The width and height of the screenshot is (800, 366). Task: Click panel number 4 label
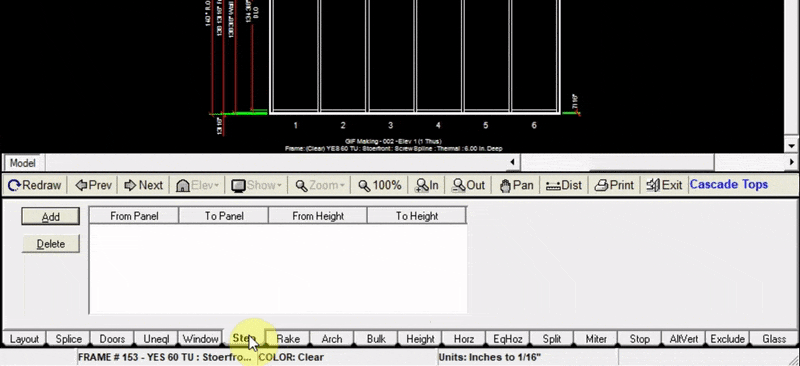438,125
